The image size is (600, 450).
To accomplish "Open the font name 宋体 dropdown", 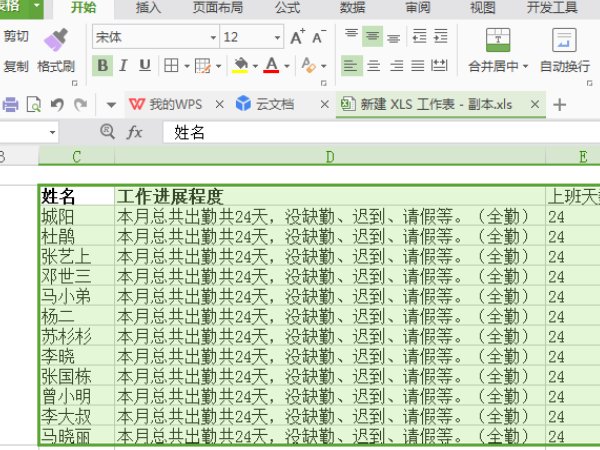I will tap(213, 38).
